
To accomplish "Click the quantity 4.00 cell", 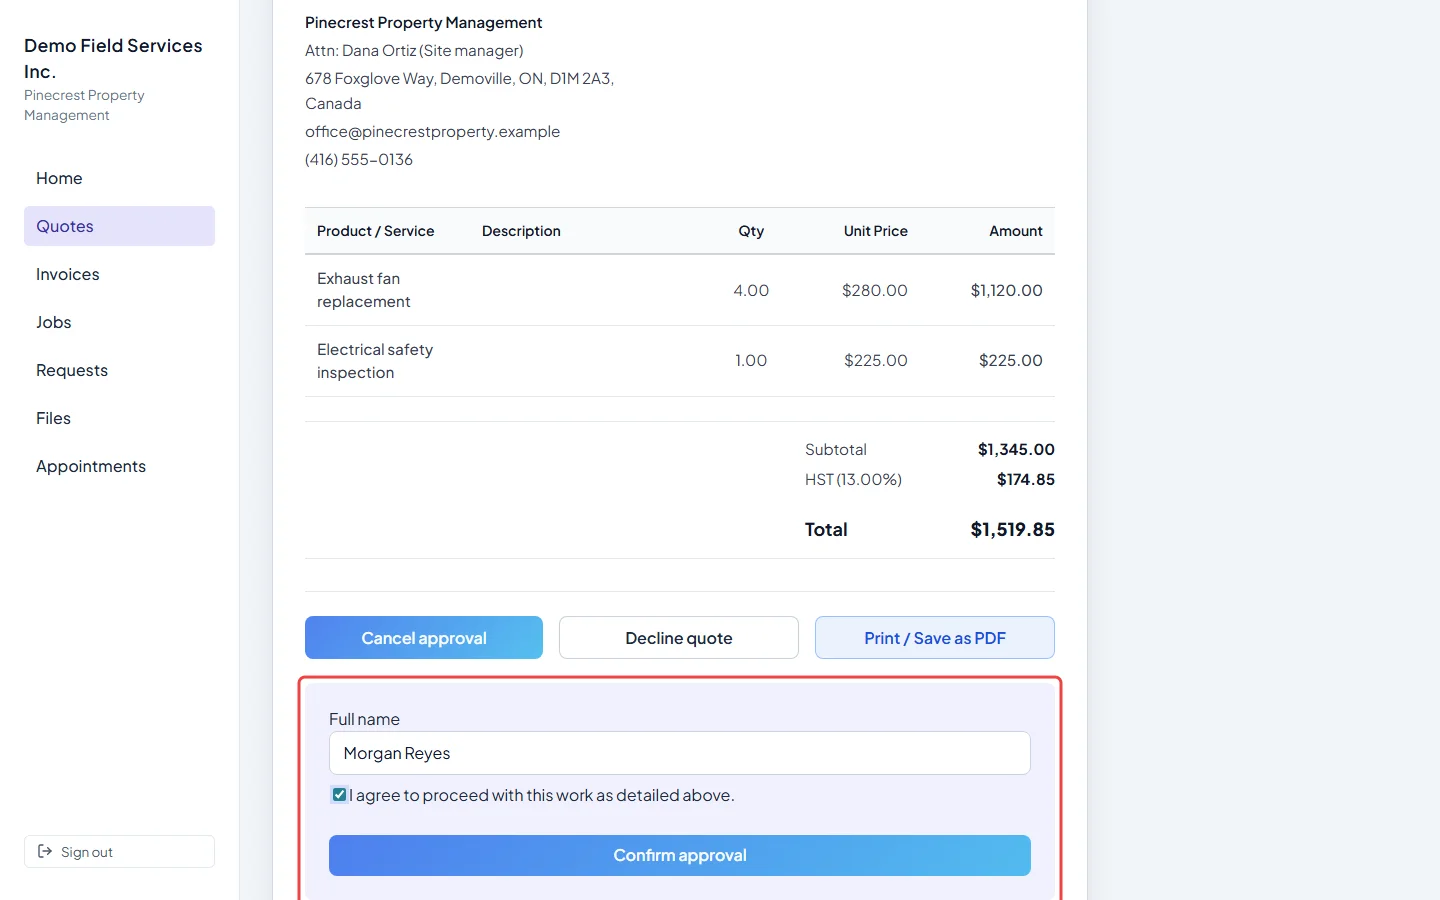I will click(x=751, y=290).
